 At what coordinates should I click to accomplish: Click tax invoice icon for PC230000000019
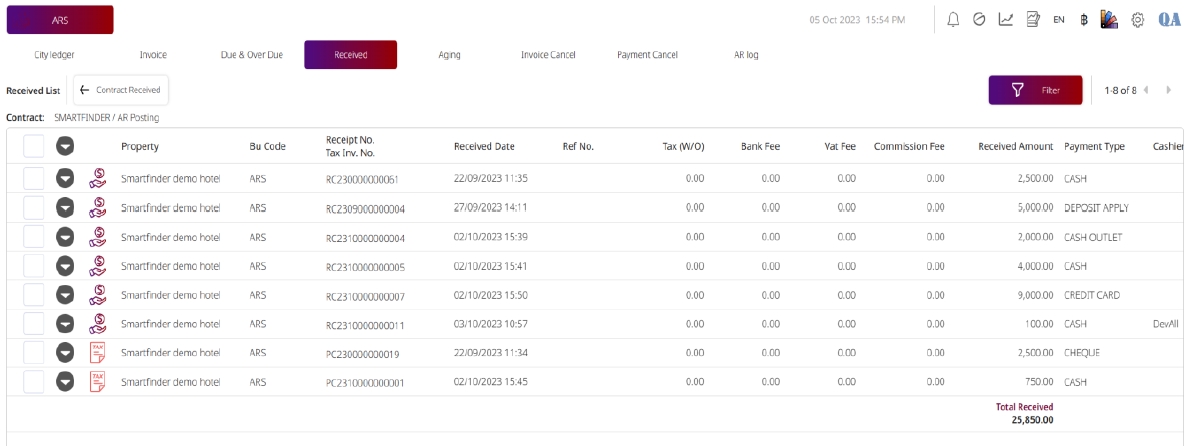(97, 352)
